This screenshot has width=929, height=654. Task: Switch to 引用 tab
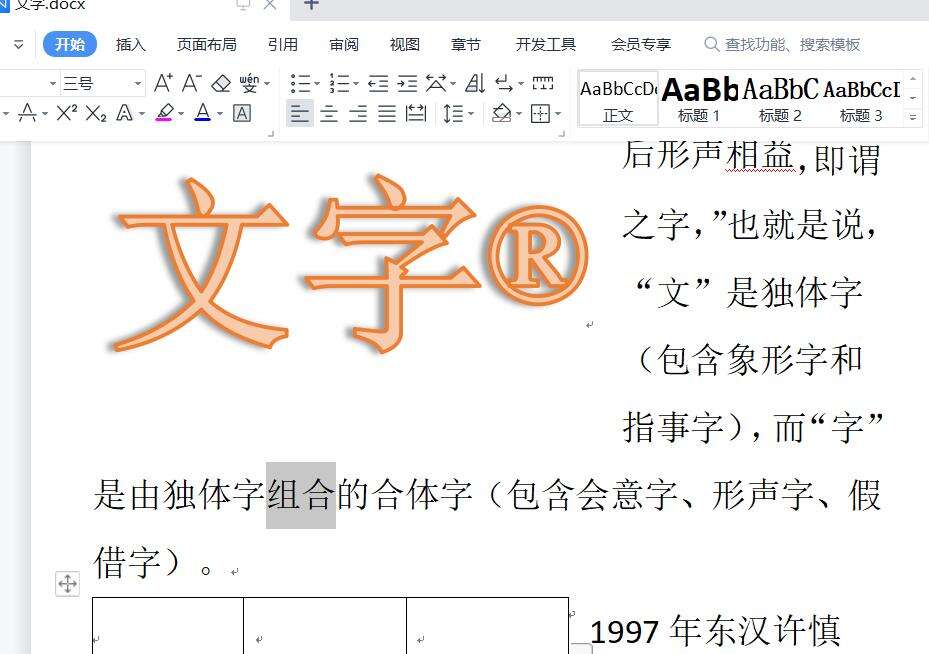pos(283,44)
